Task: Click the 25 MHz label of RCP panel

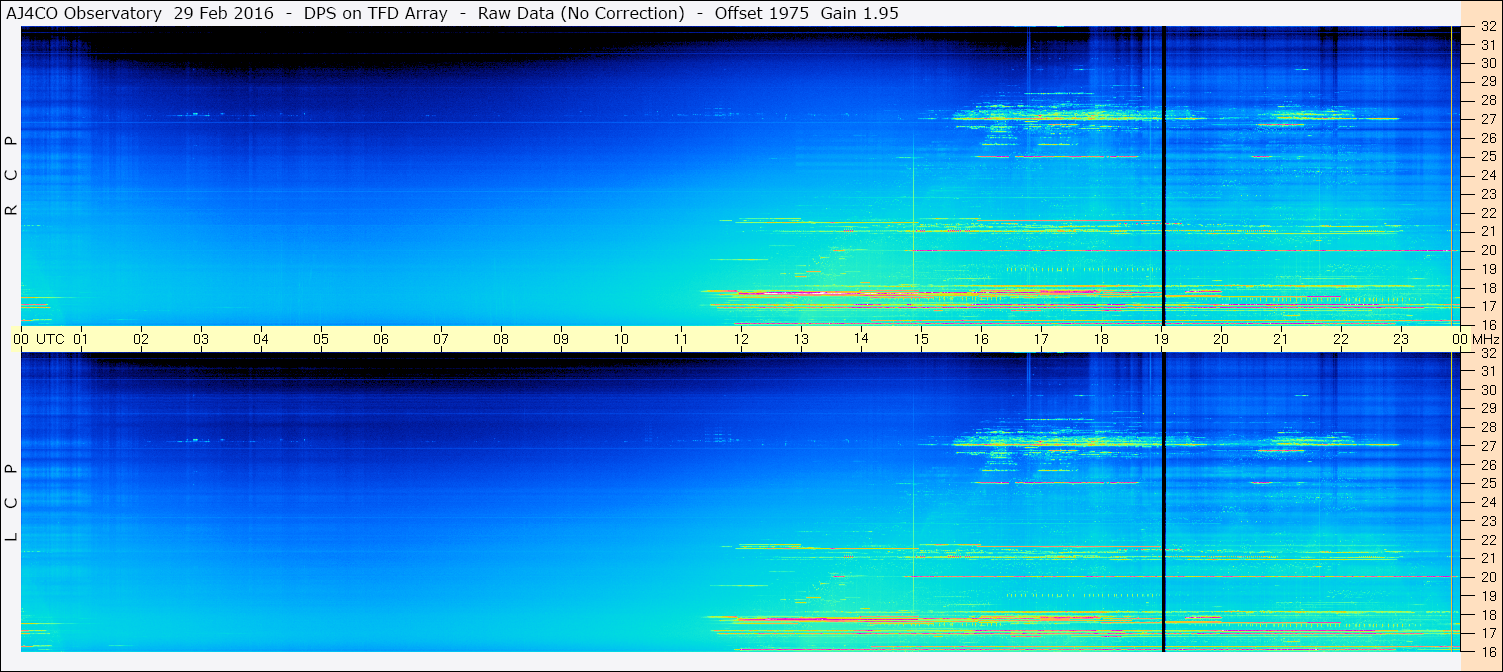Action: tap(1488, 157)
